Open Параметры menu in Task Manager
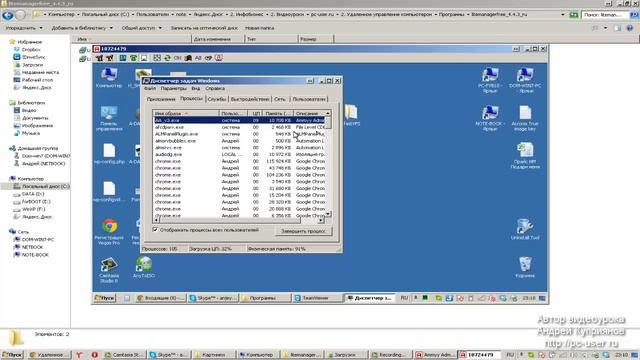The height and width of the screenshot is (360, 640). [173, 89]
